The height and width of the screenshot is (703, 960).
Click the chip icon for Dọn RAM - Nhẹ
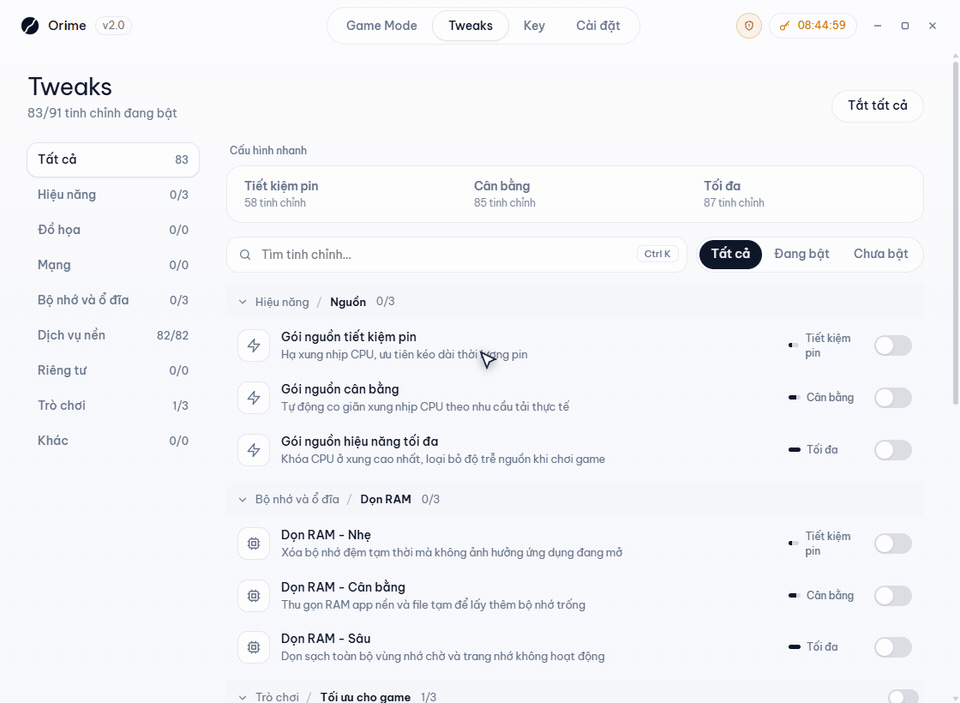click(253, 543)
